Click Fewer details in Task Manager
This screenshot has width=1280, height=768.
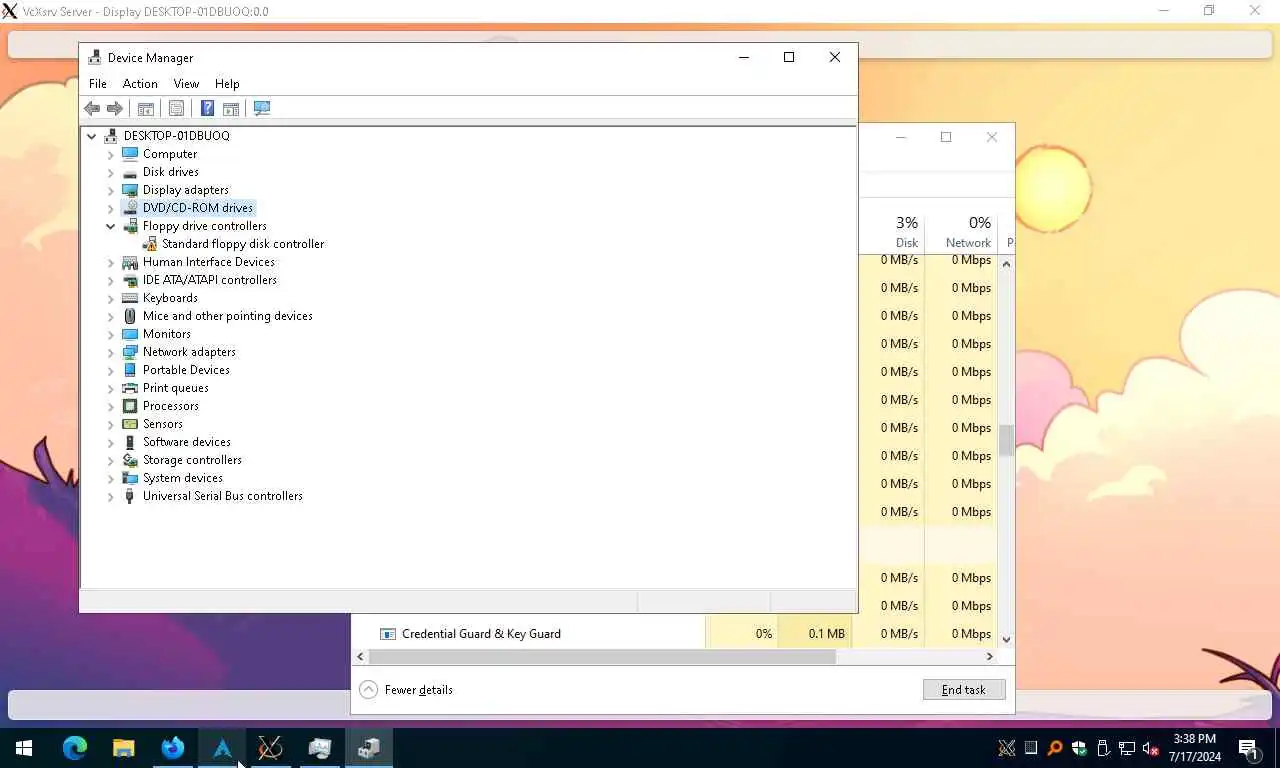[x=406, y=690]
